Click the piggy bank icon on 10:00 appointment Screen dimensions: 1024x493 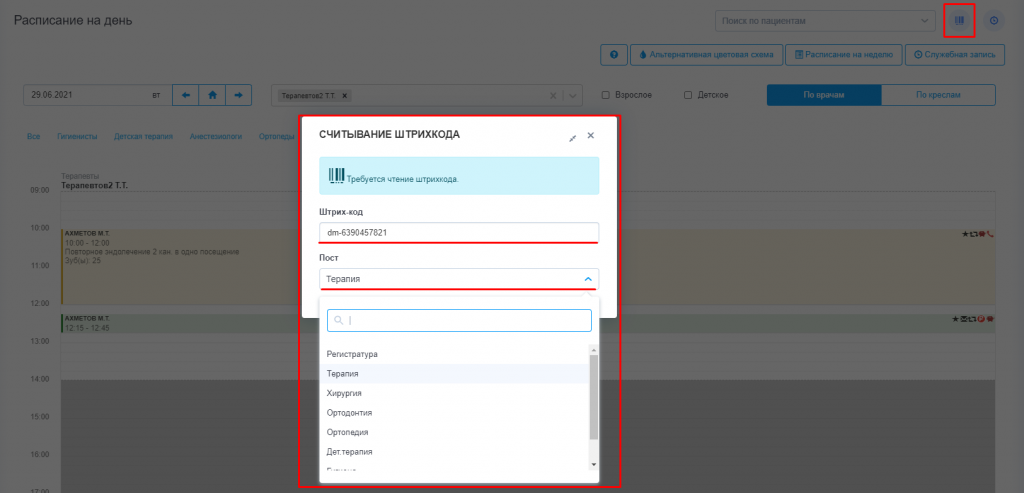(x=982, y=233)
